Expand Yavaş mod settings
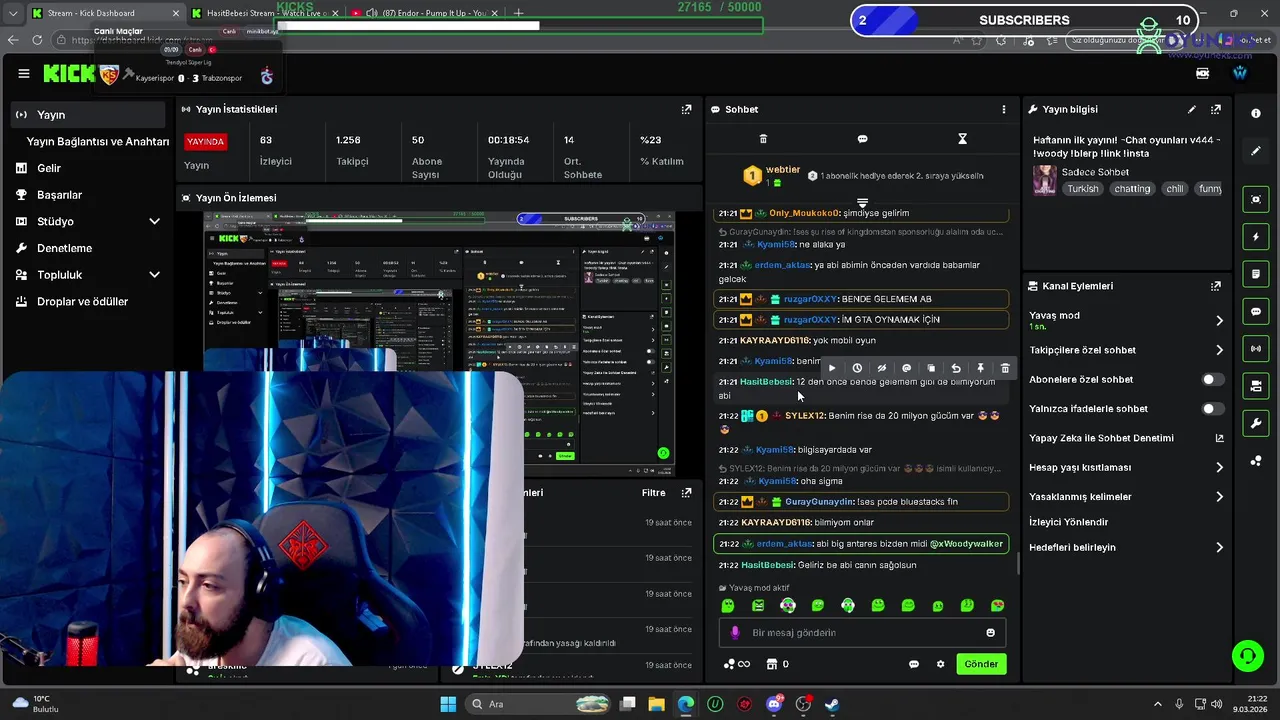 (1219, 320)
